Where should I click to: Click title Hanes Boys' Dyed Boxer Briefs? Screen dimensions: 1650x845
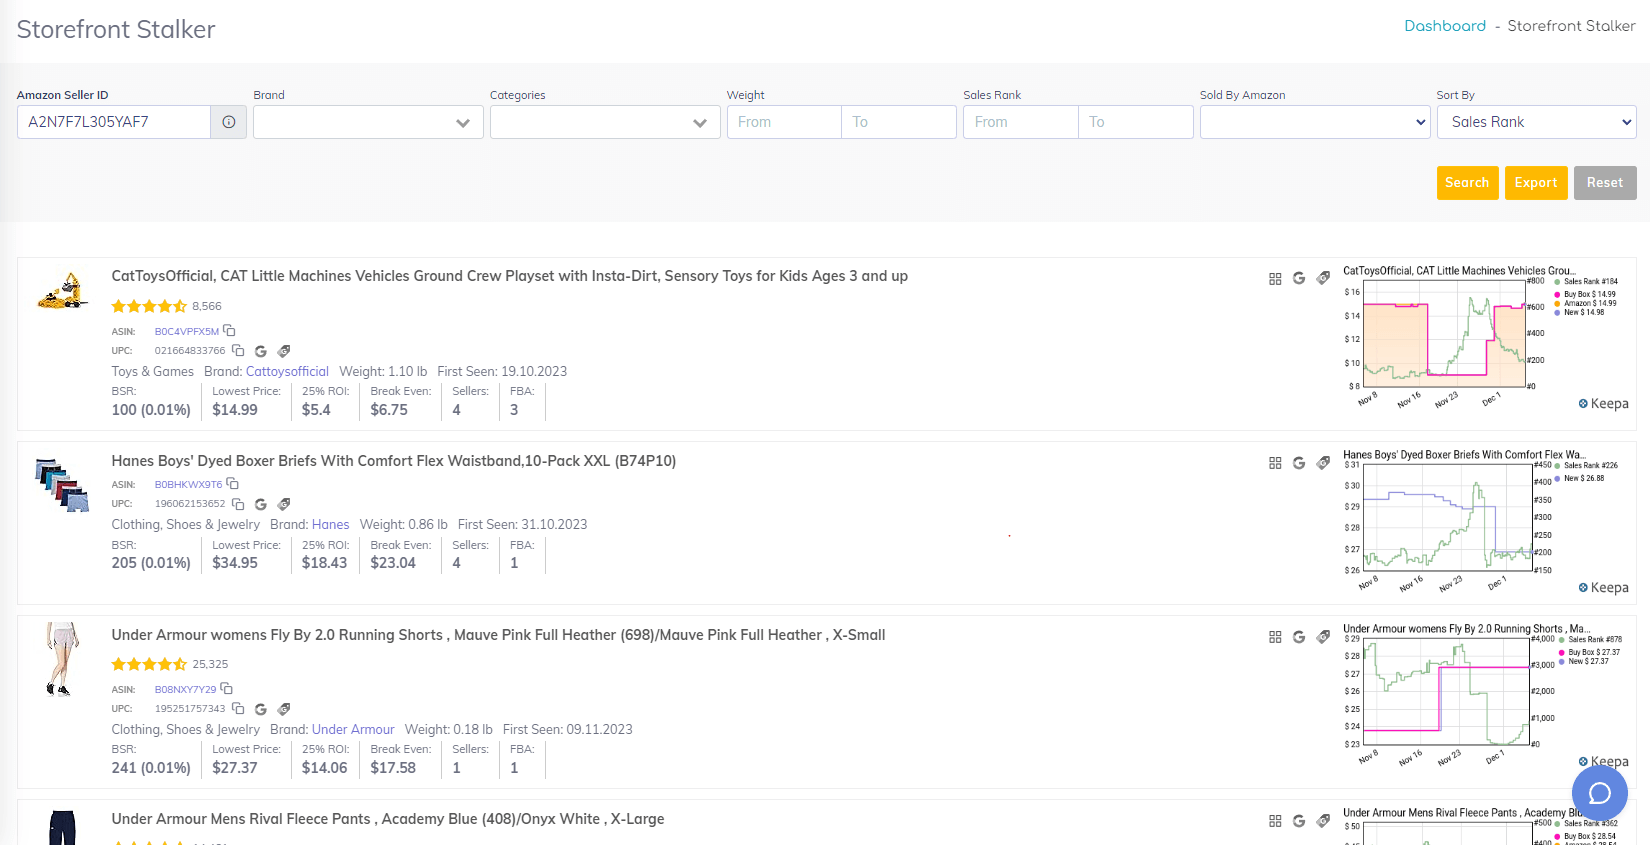tap(394, 461)
